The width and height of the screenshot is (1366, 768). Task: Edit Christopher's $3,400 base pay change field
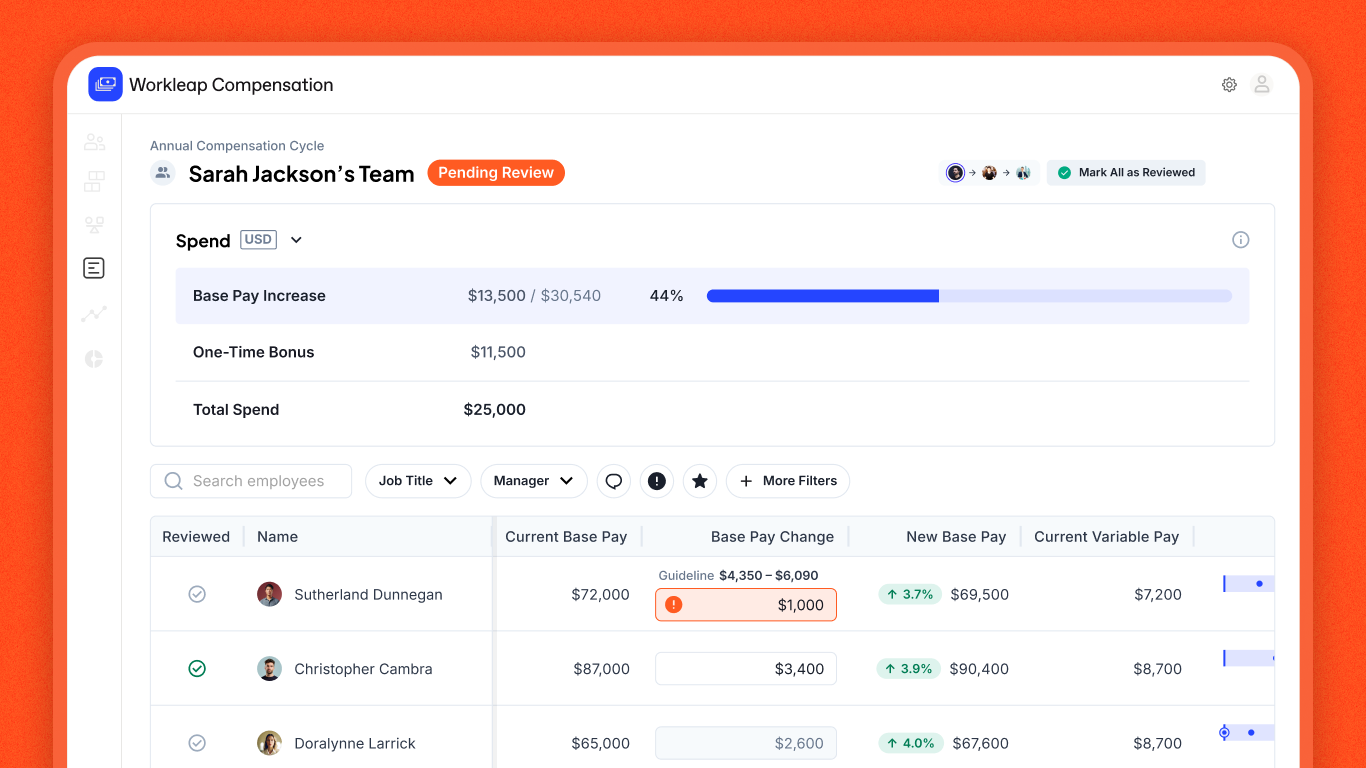746,669
